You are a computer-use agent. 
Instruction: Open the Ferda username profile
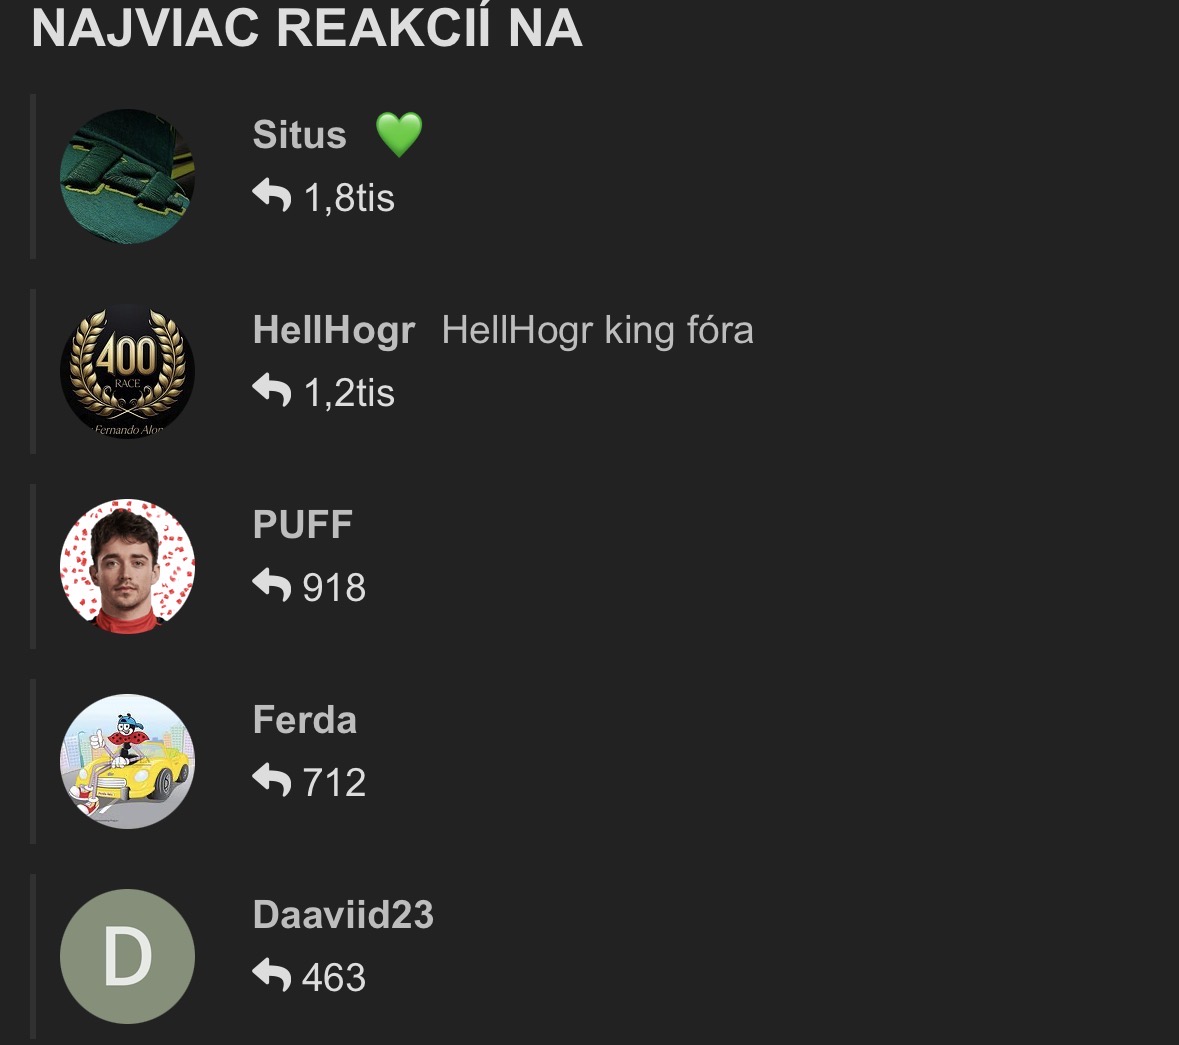click(305, 719)
